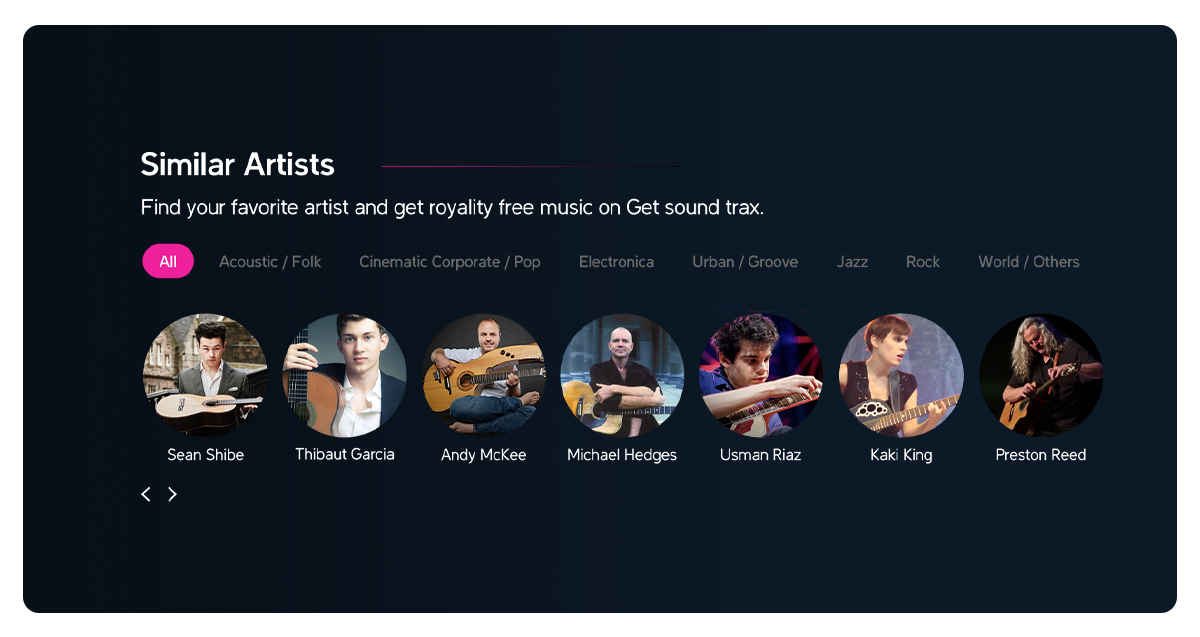
Task: Click the previous arrow navigation chevron
Action: click(x=145, y=494)
